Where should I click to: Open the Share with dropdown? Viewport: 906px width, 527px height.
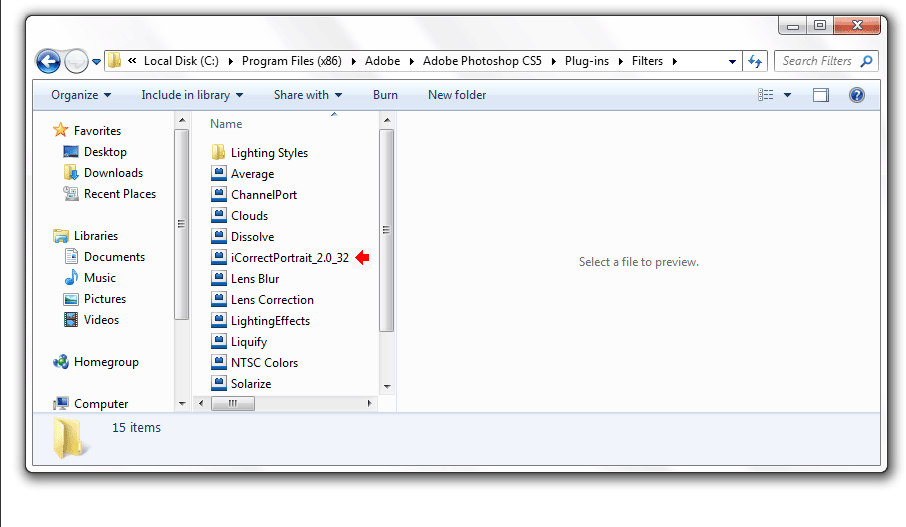(307, 95)
